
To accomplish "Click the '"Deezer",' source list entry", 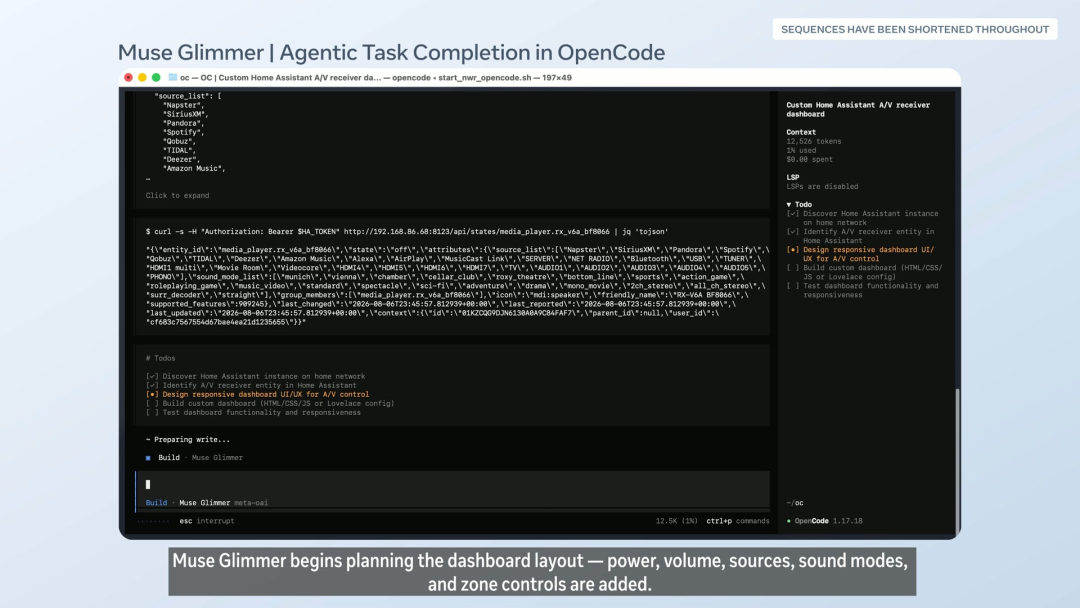I will (181, 159).
